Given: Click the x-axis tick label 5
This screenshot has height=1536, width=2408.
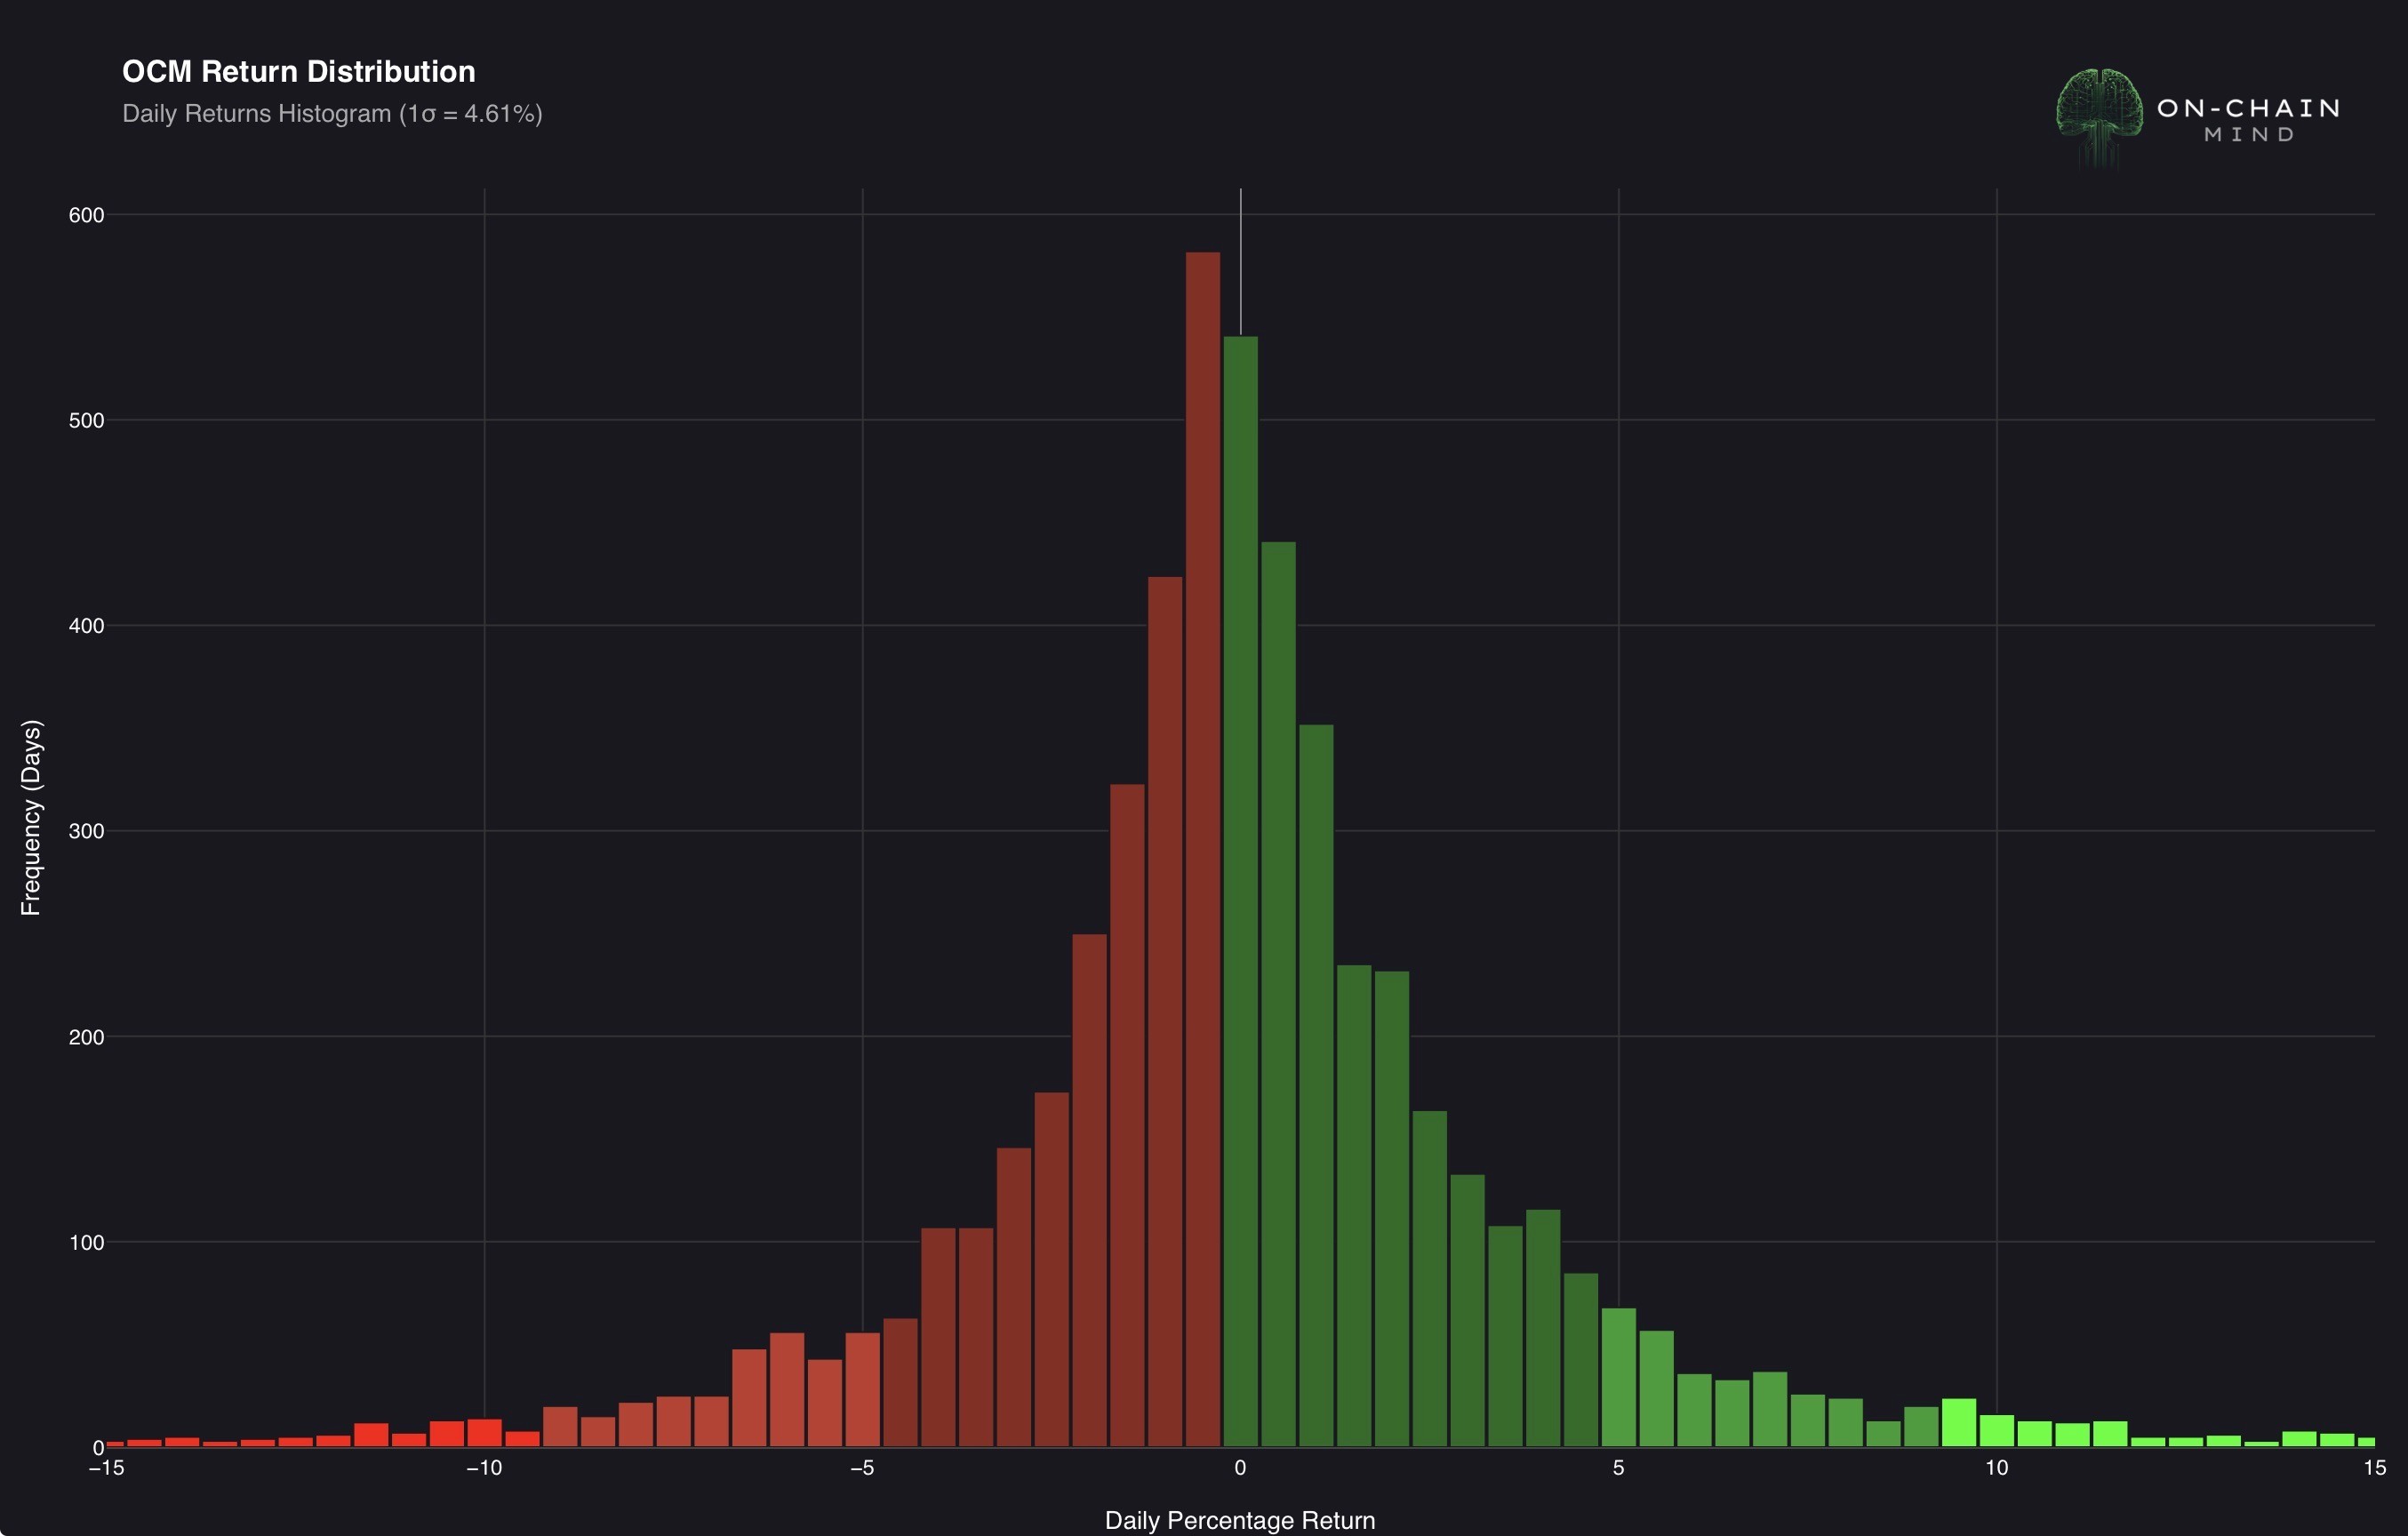Looking at the screenshot, I should coord(1618,1468).
